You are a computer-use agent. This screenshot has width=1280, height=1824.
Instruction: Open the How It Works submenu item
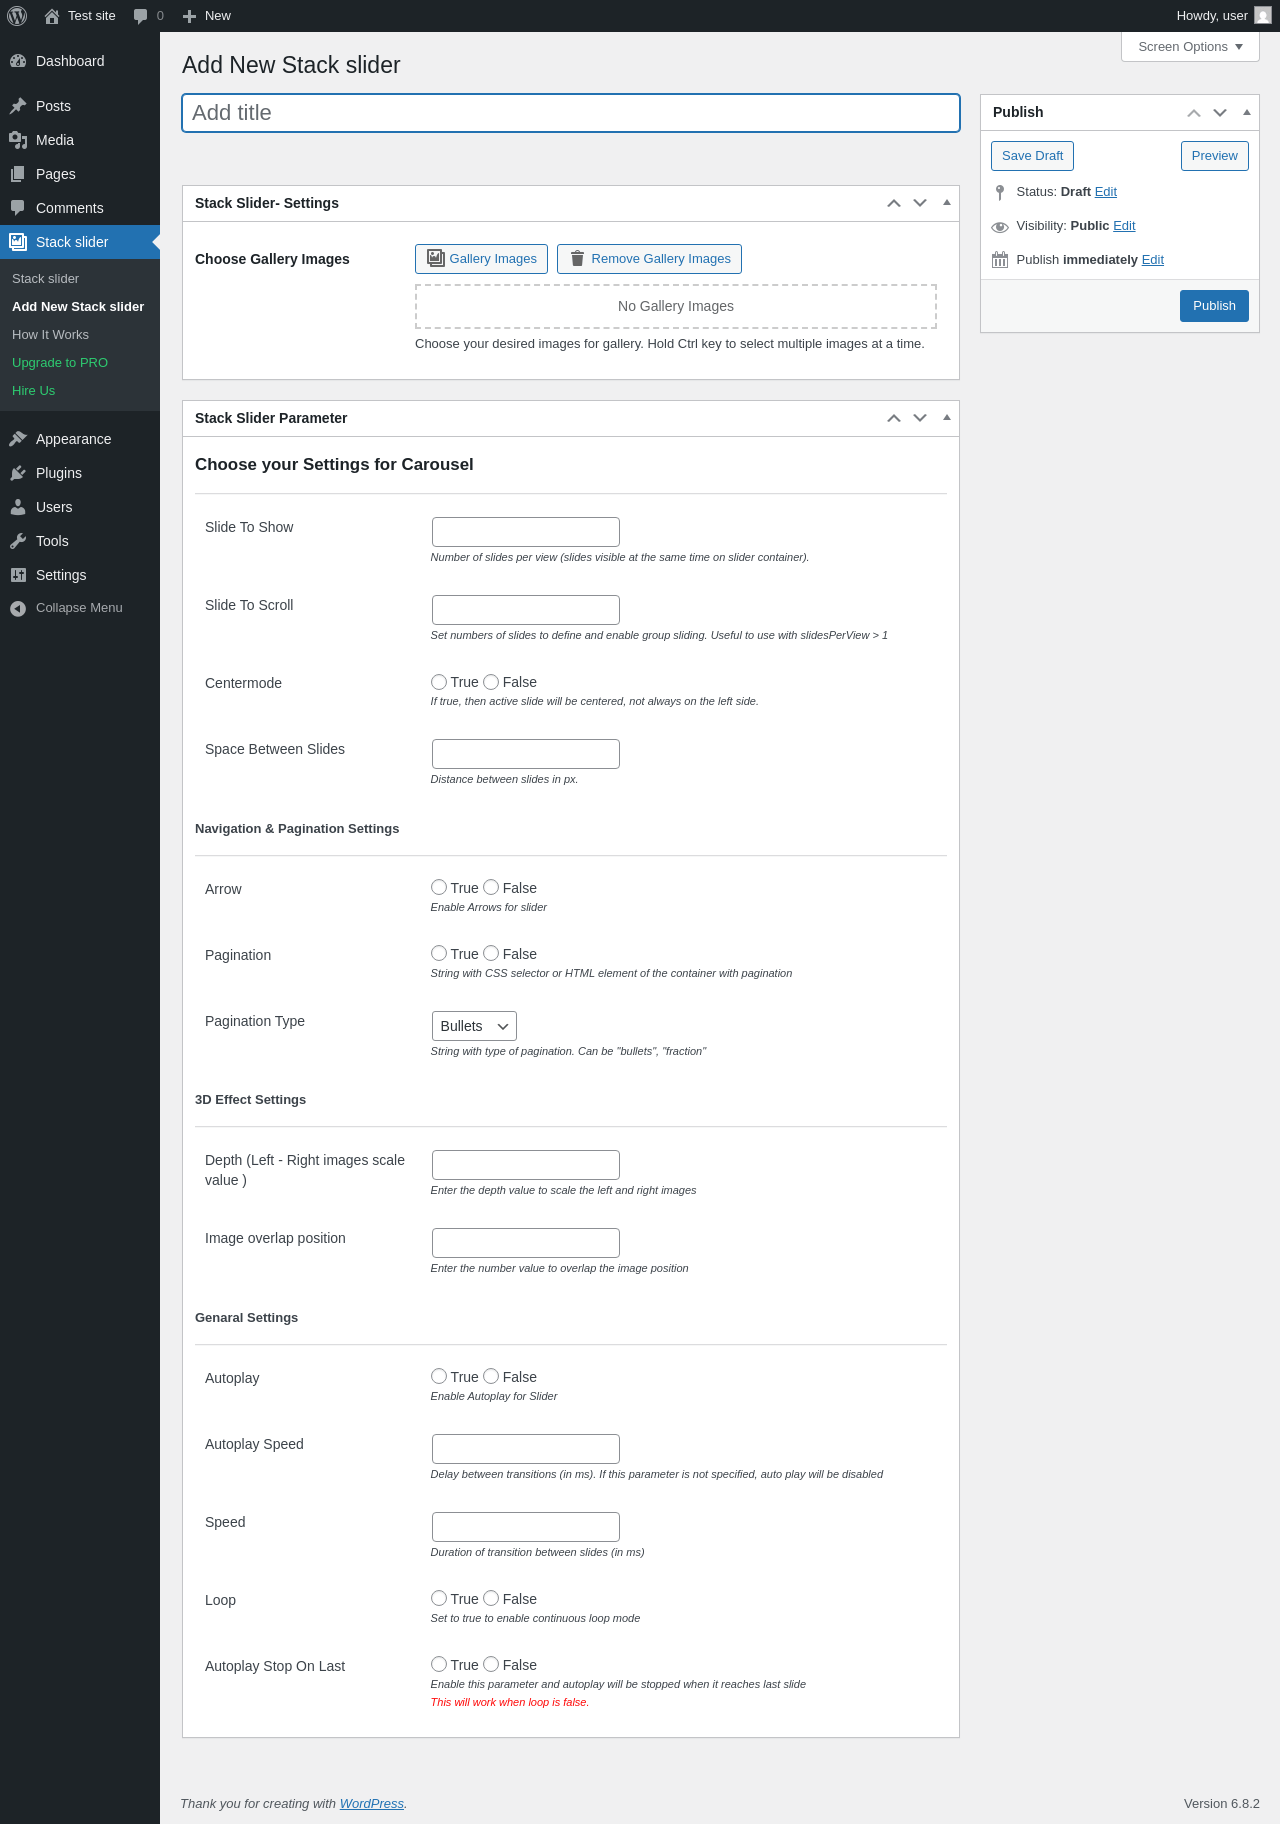tap(50, 335)
